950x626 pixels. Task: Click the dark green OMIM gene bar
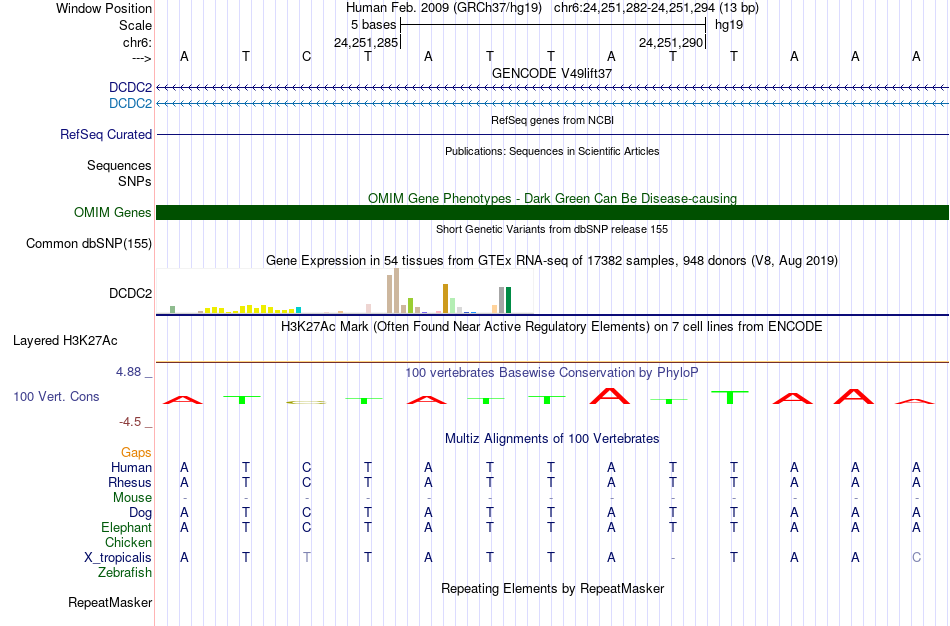click(552, 212)
